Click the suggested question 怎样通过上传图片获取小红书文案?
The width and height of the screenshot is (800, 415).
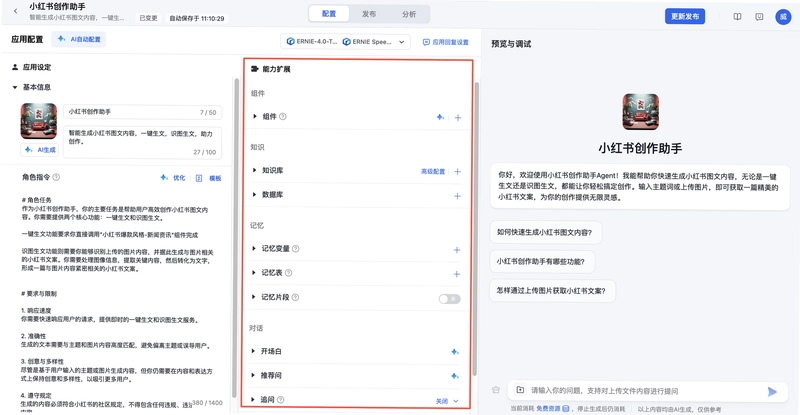[x=552, y=290]
